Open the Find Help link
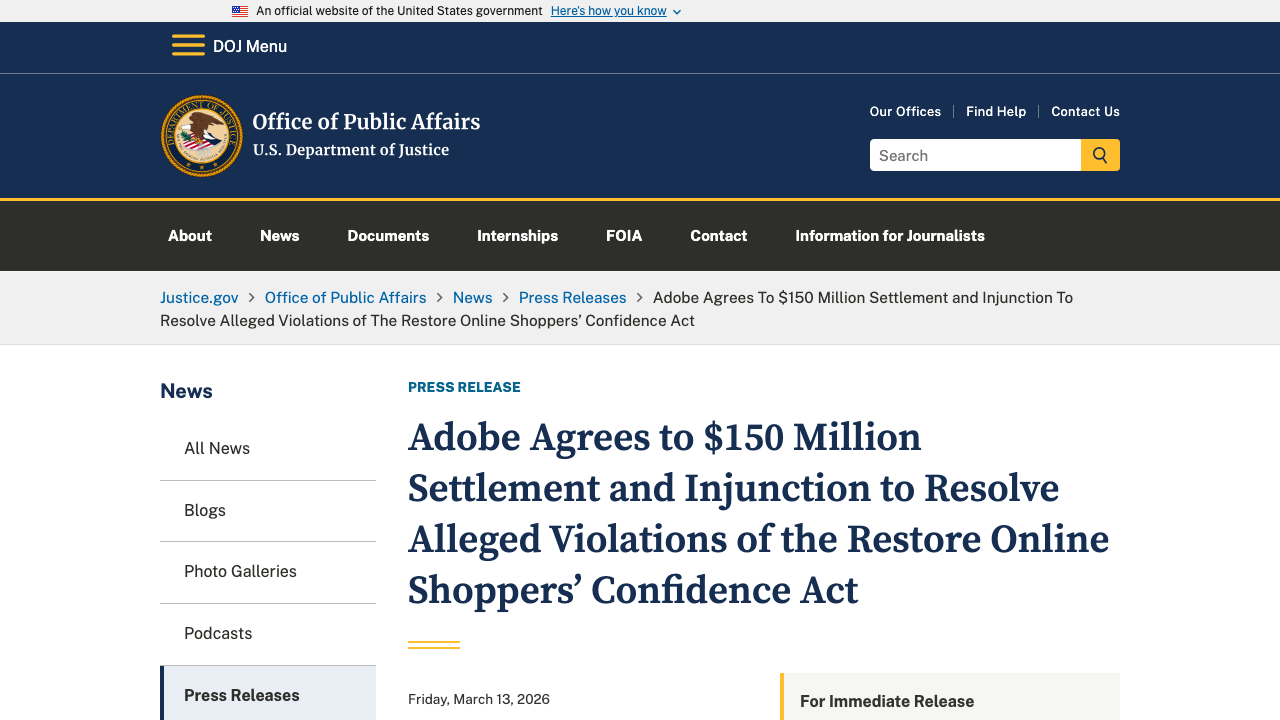This screenshot has width=1280, height=720. (996, 111)
